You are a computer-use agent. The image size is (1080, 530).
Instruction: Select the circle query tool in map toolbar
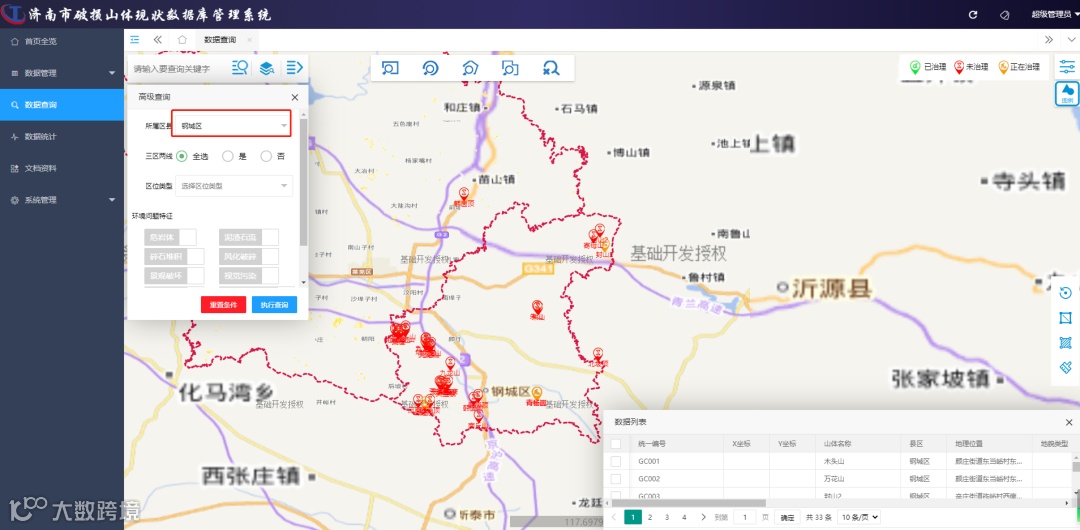click(x=430, y=68)
